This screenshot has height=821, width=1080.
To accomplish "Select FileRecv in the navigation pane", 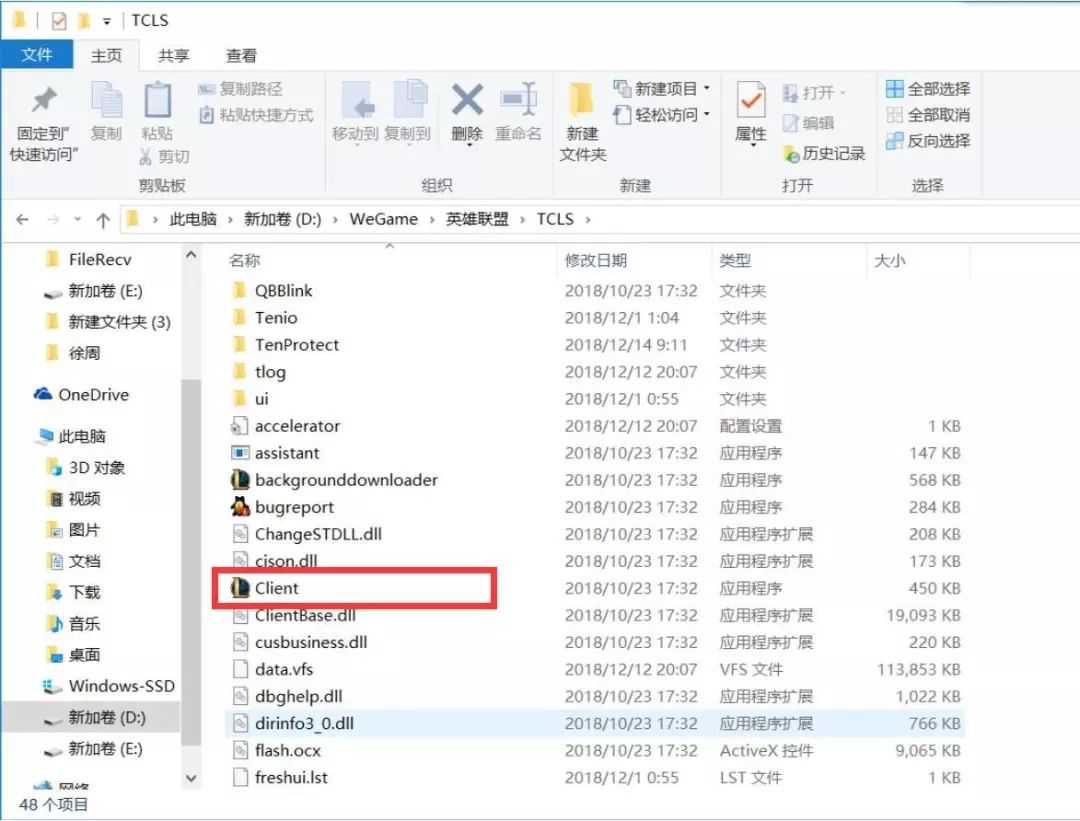I will (x=100, y=260).
